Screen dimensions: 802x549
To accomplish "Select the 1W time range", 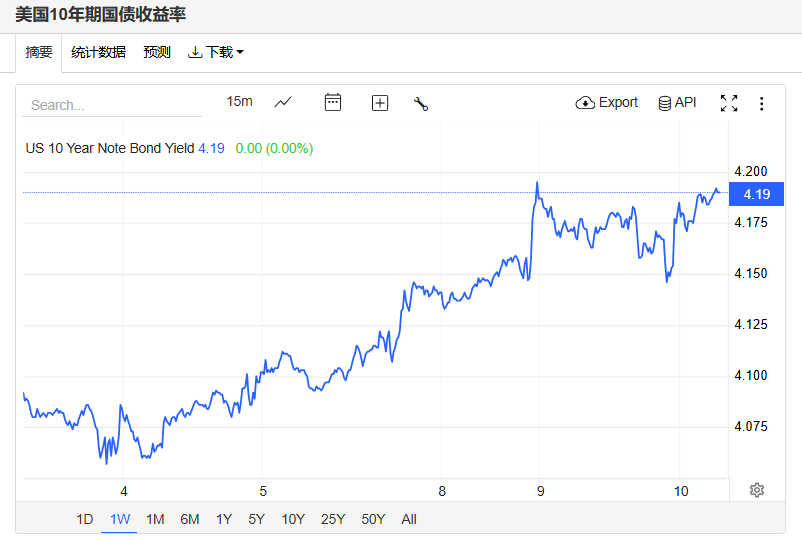I will point(120,519).
